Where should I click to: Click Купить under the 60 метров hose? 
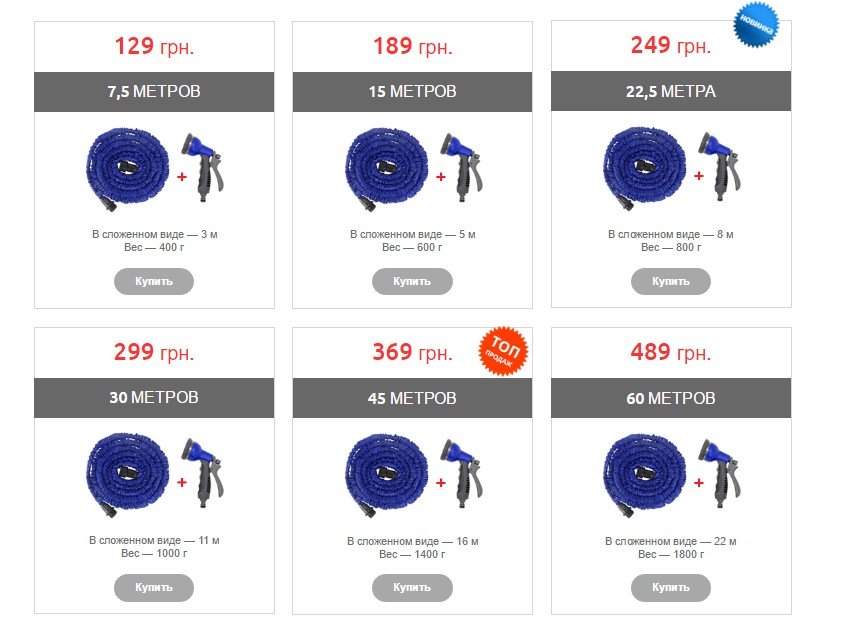click(x=671, y=587)
